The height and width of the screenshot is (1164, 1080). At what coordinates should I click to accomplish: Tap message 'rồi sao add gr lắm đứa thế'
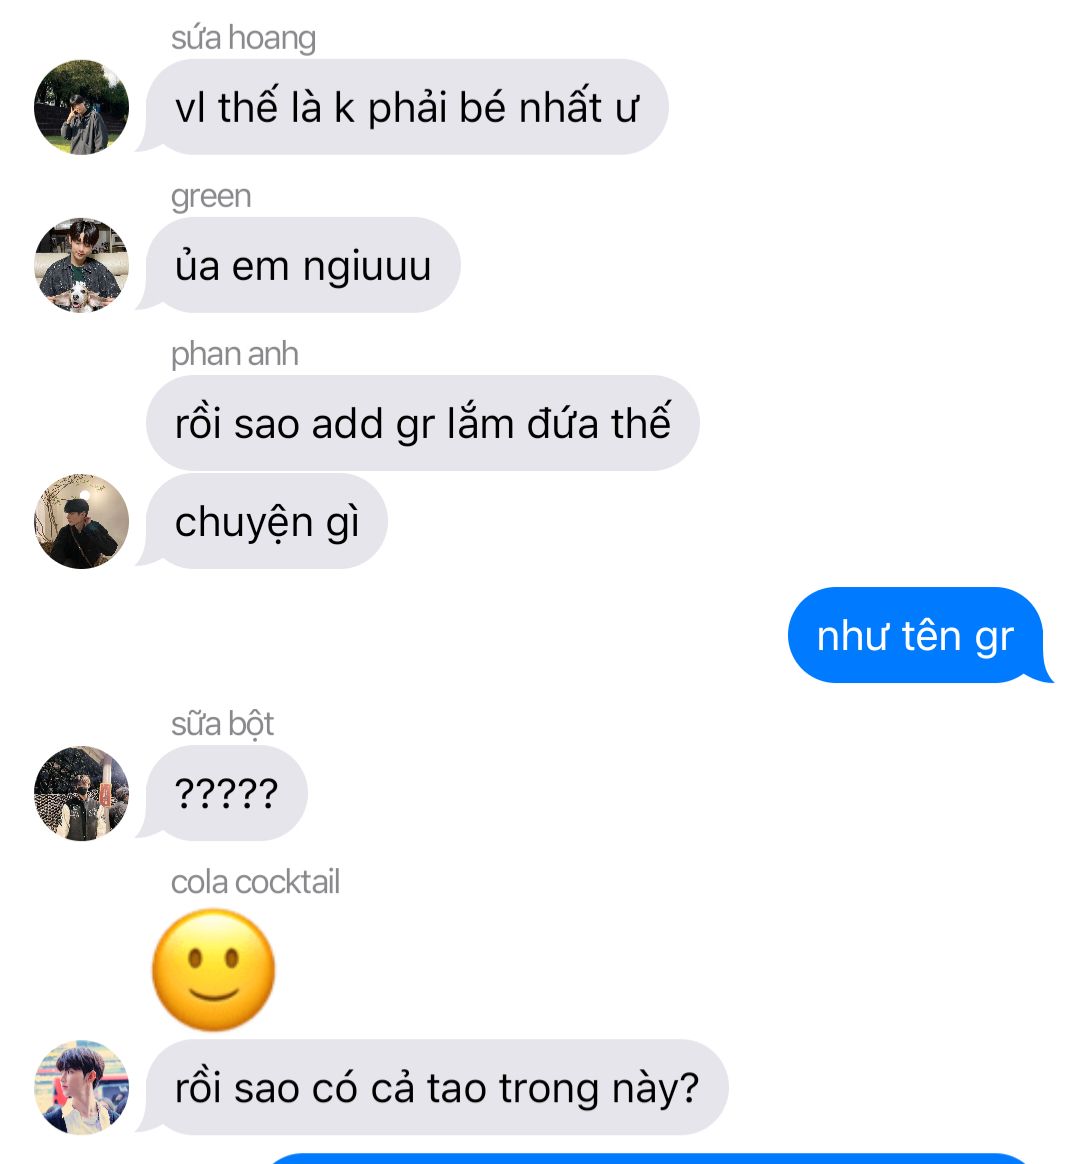point(422,423)
